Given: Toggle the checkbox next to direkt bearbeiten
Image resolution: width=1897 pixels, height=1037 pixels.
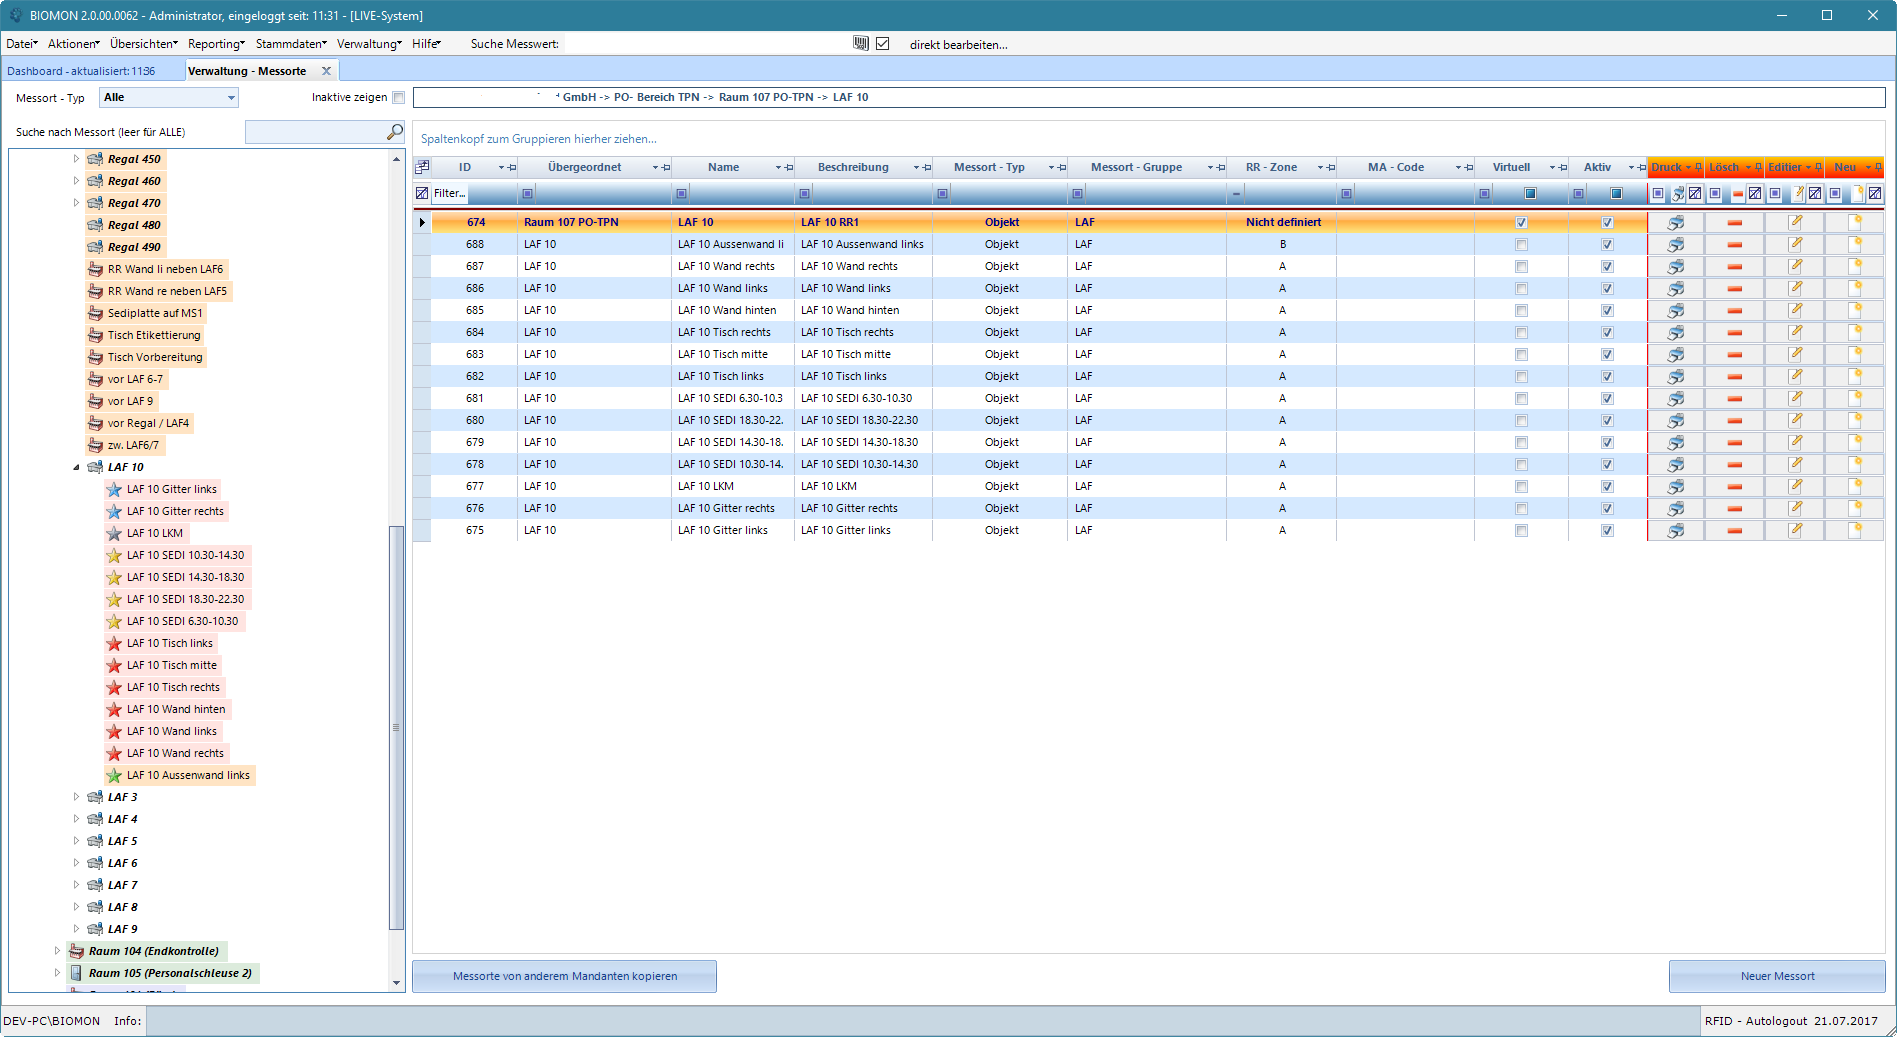Looking at the screenshot, I should 883,44.
